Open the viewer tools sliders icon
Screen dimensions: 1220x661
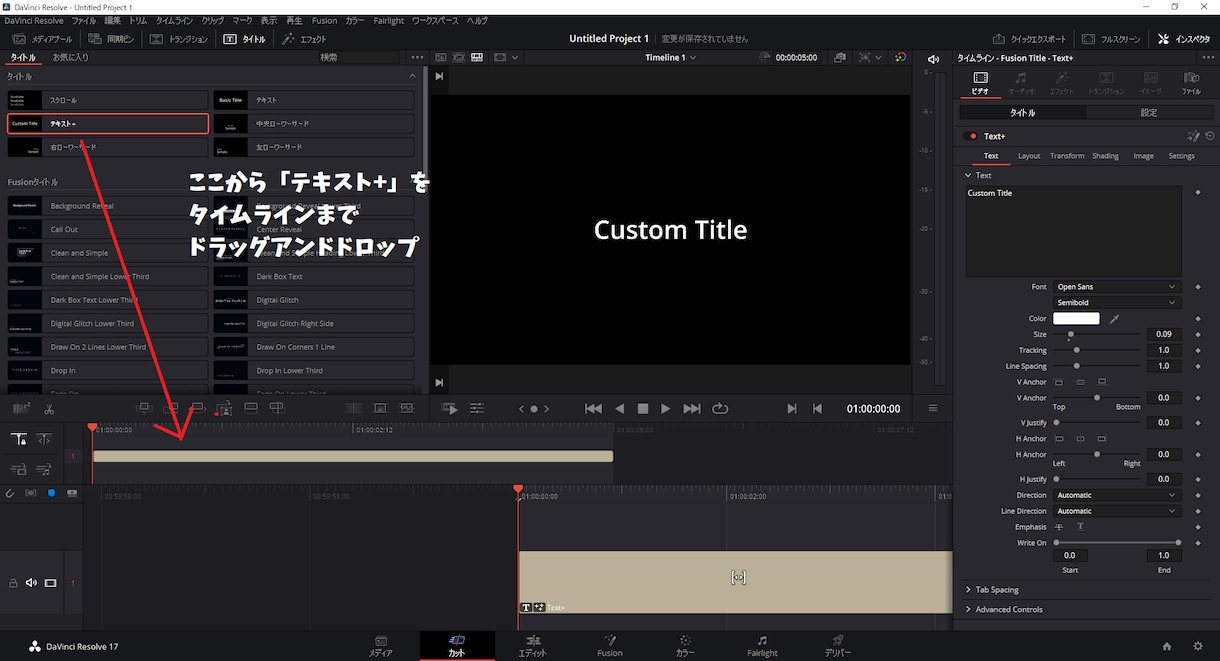(477, 409)
